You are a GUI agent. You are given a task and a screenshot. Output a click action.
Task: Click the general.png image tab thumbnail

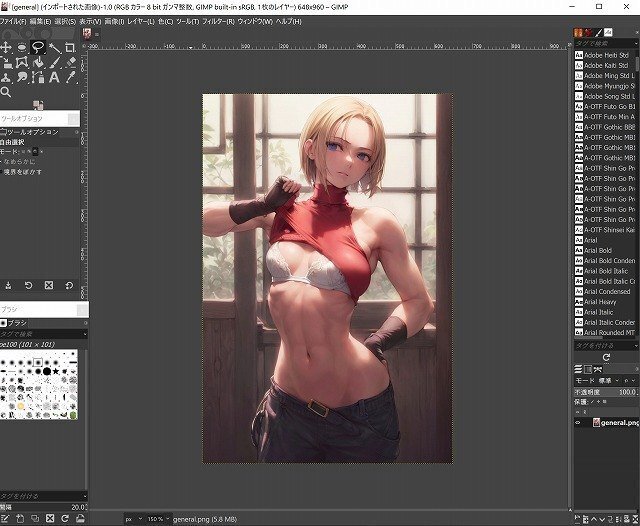coord(87,34)
